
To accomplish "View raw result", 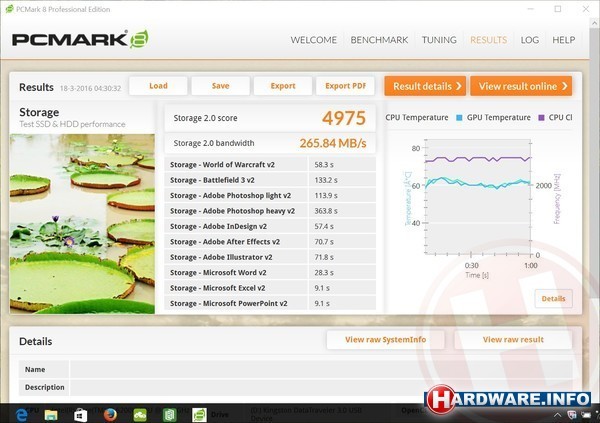I will [513, 340].
